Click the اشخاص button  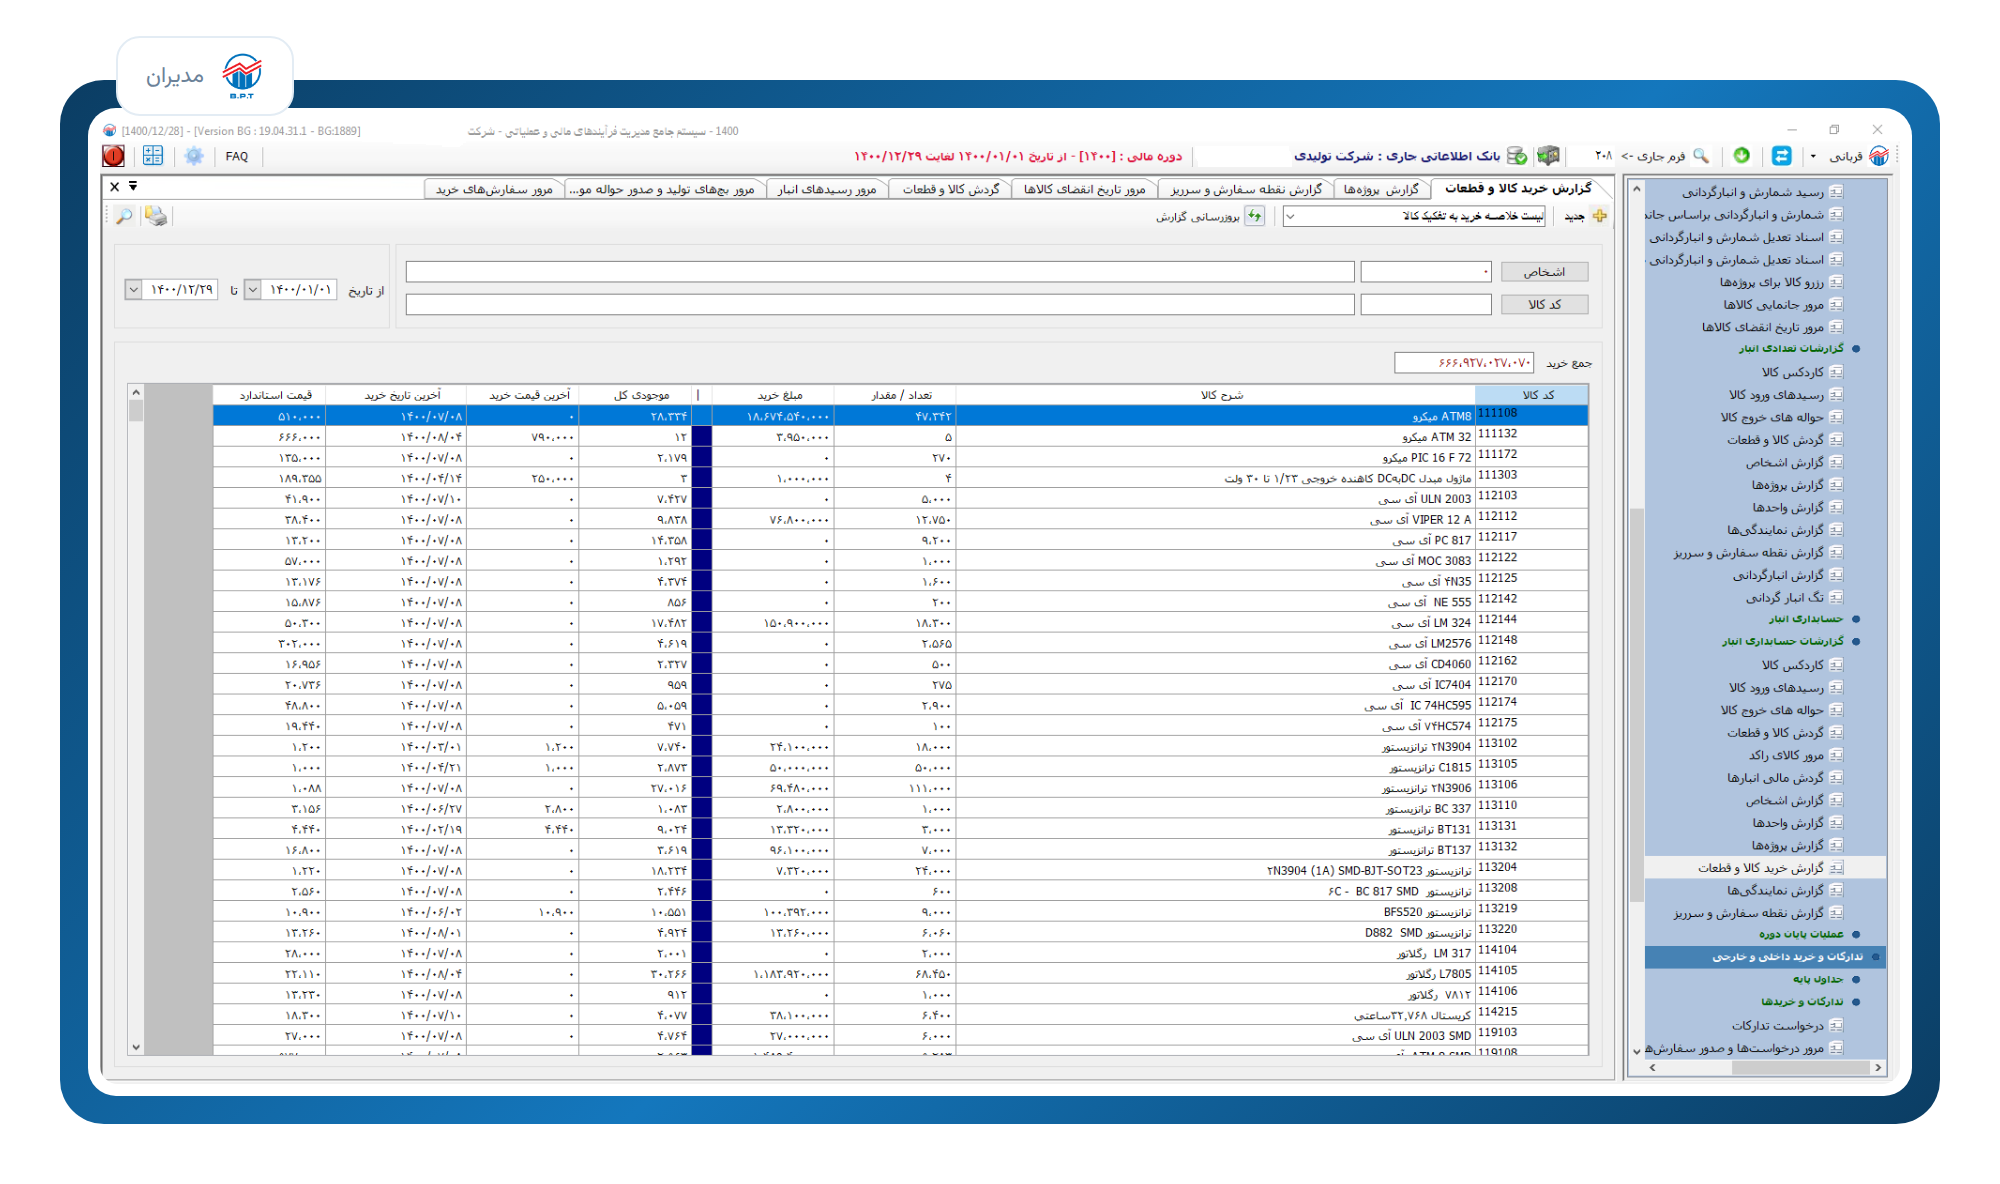(x=1544, y=272)
